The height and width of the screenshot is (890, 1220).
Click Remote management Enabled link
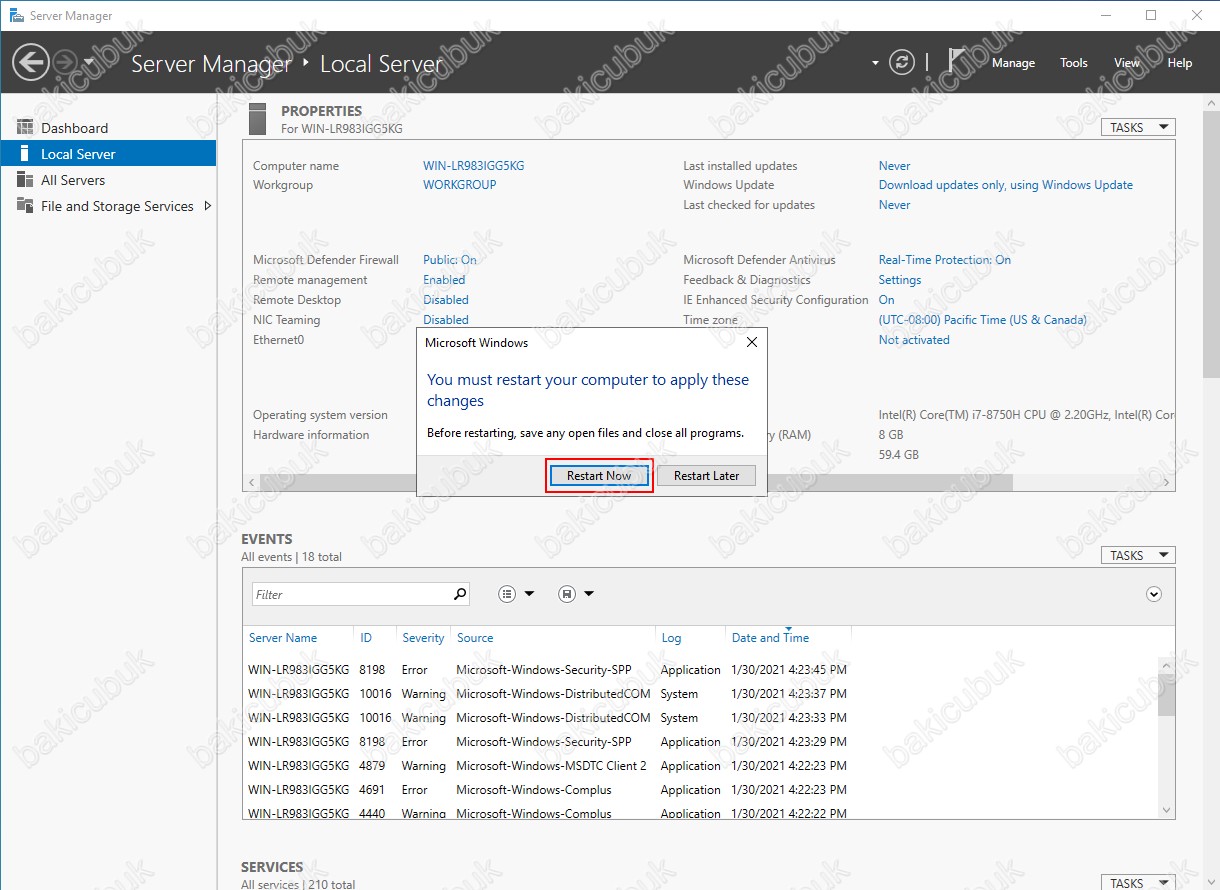(x=444, y=280)
